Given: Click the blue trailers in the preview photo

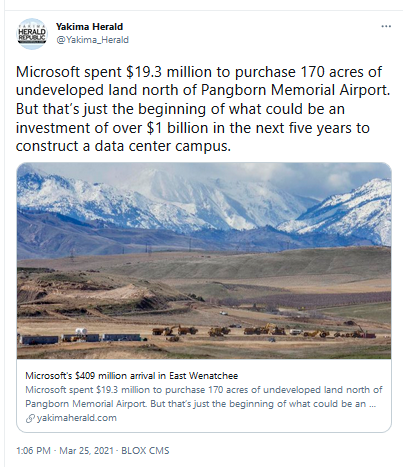Looking at the screenshot, I should click(82, 338).
